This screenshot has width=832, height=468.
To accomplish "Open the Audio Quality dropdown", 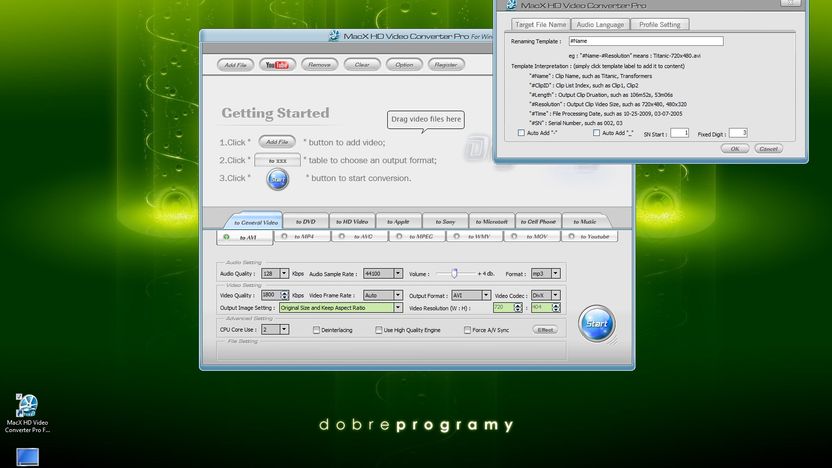I will click(x=284, y=273).
